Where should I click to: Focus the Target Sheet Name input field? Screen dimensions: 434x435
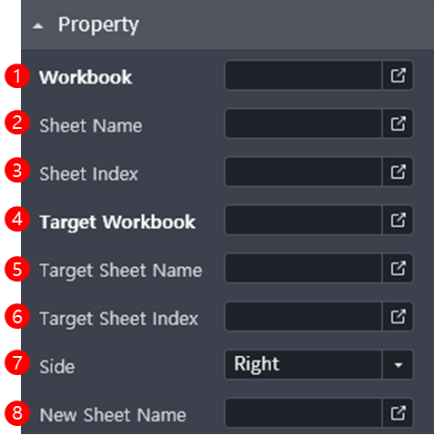(x=303, y=268)
